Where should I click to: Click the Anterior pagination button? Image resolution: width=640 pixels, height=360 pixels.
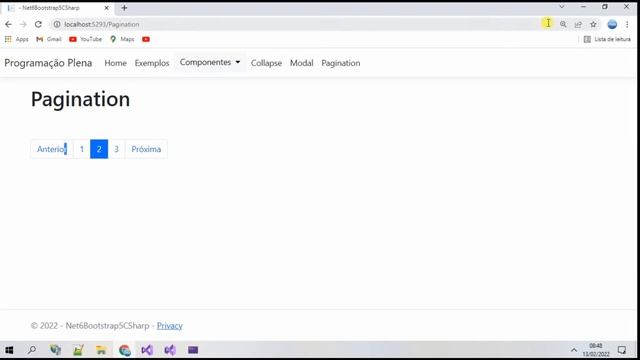[52, 149]
